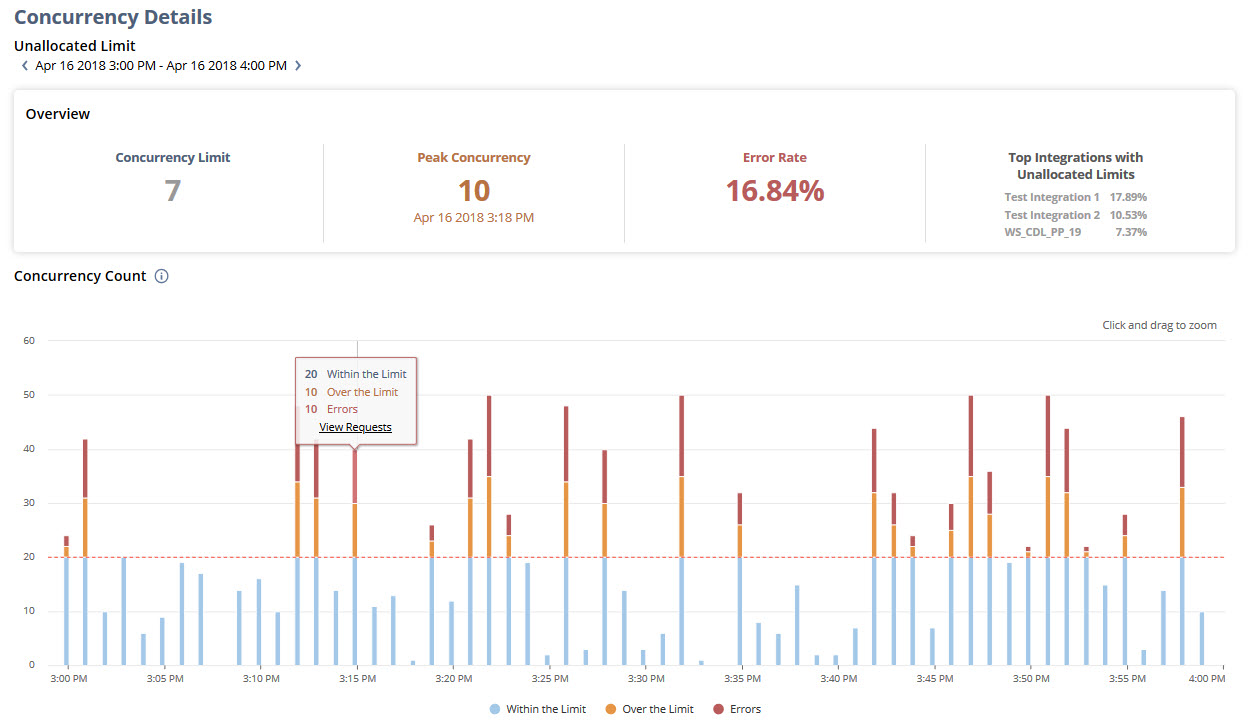Click the peak time Apr 16 2018 3:18 PM

tap(474, 217)
